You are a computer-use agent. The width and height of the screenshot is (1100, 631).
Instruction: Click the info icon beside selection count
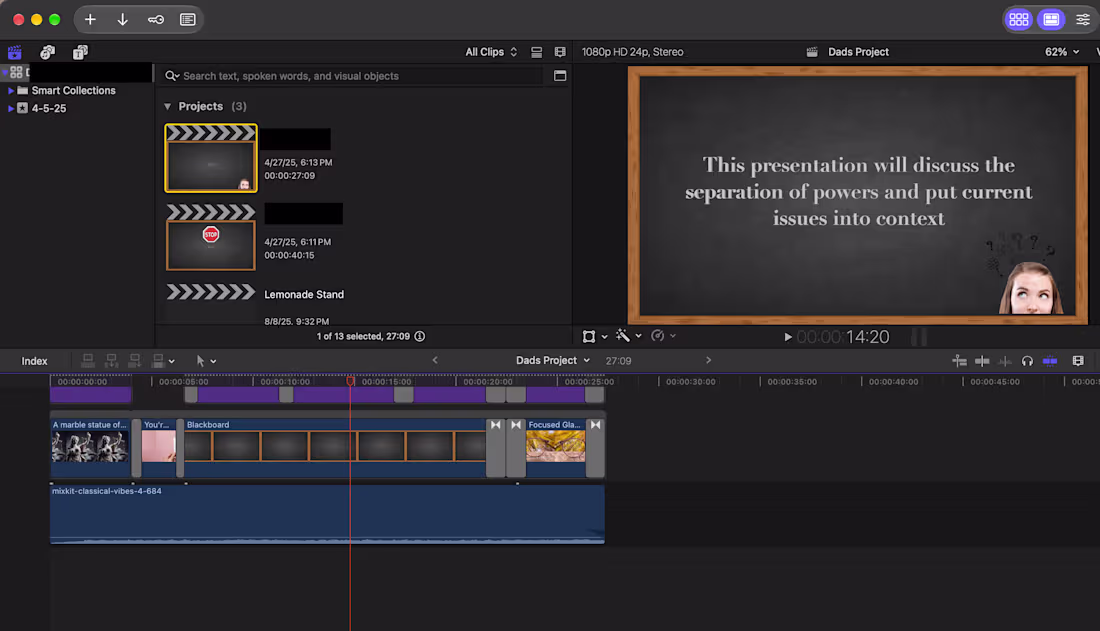pos(420,336)
